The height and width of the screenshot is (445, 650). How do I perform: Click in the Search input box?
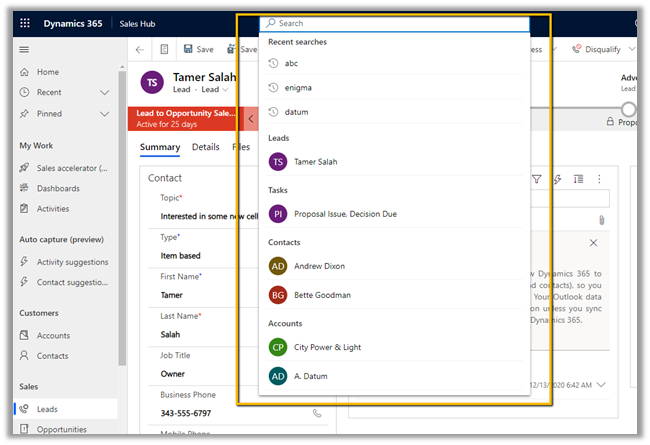(x=394, y=24)
